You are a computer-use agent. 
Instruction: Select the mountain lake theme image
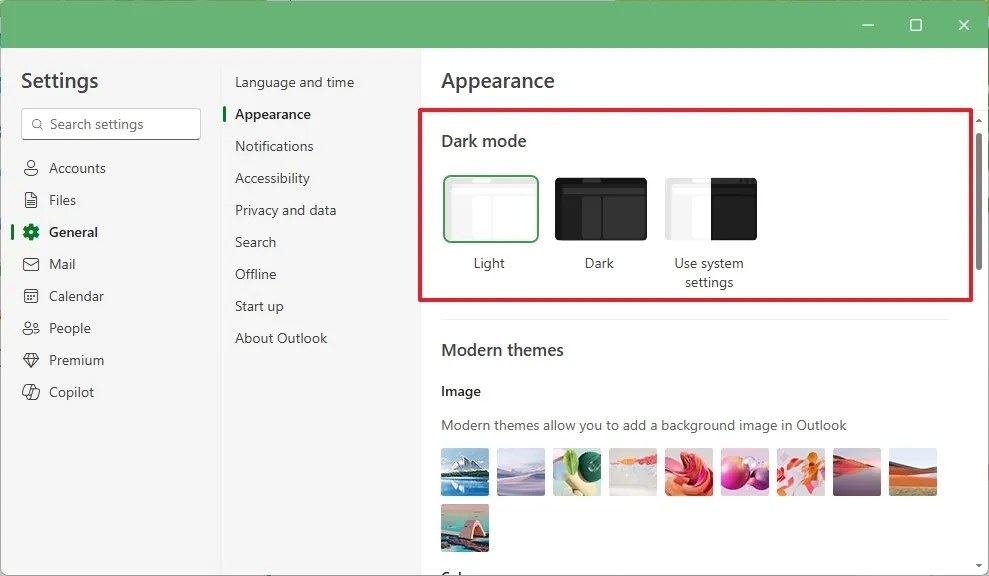pyautogui.click(x=464, y=470)
